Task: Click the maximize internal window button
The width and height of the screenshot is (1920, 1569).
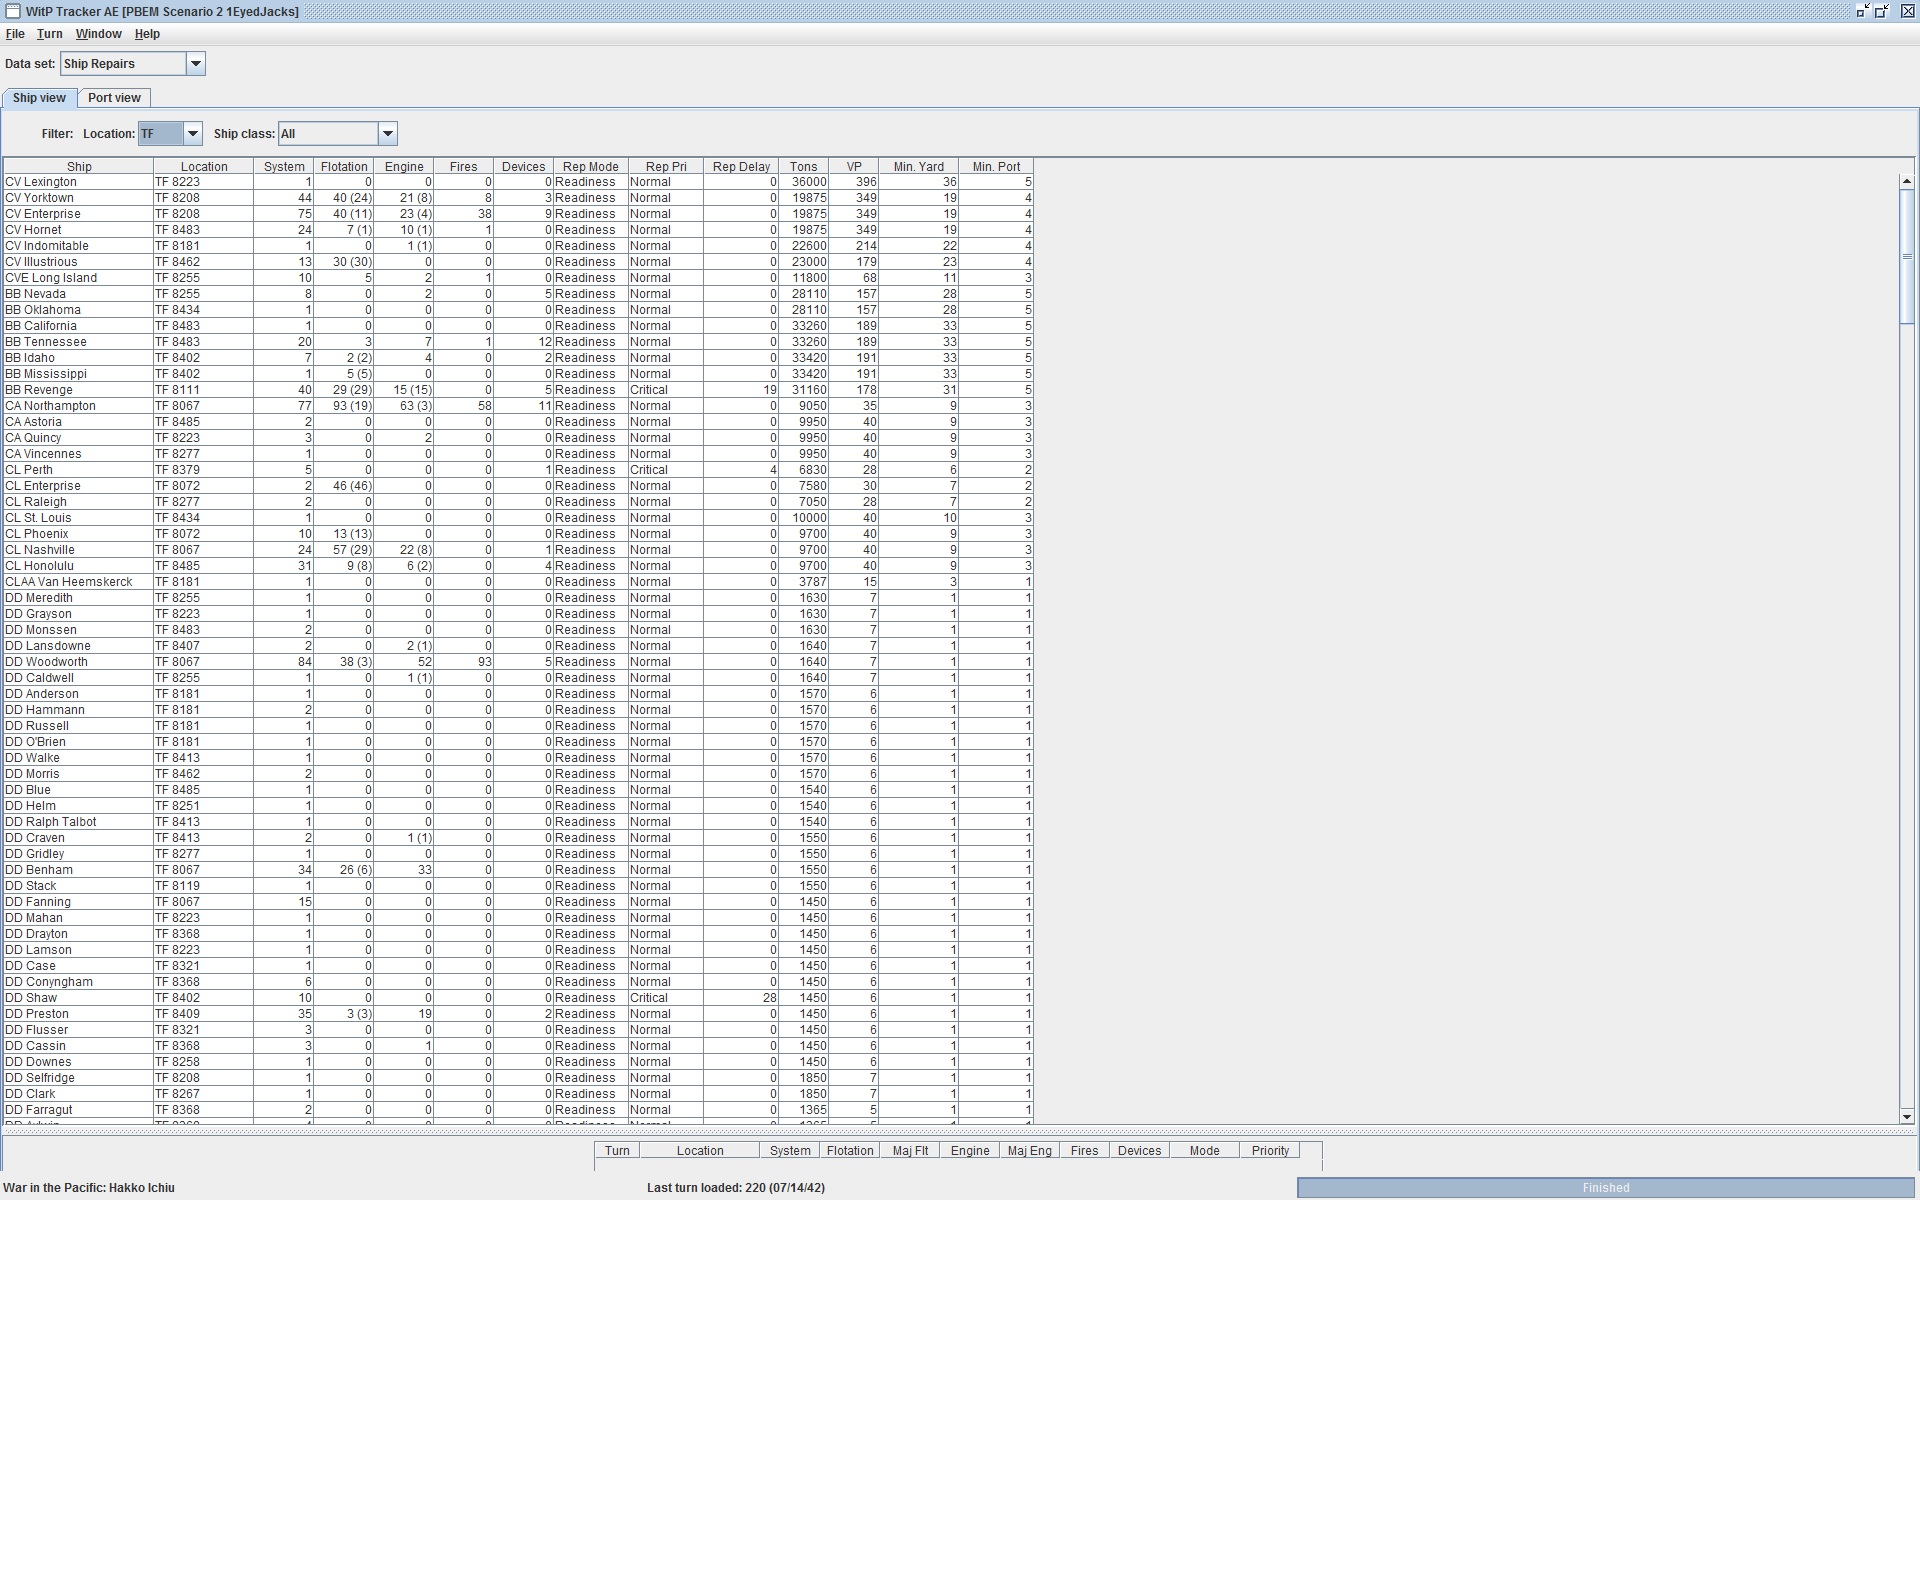Action: pyautogui.click(x=1881, y=11)
